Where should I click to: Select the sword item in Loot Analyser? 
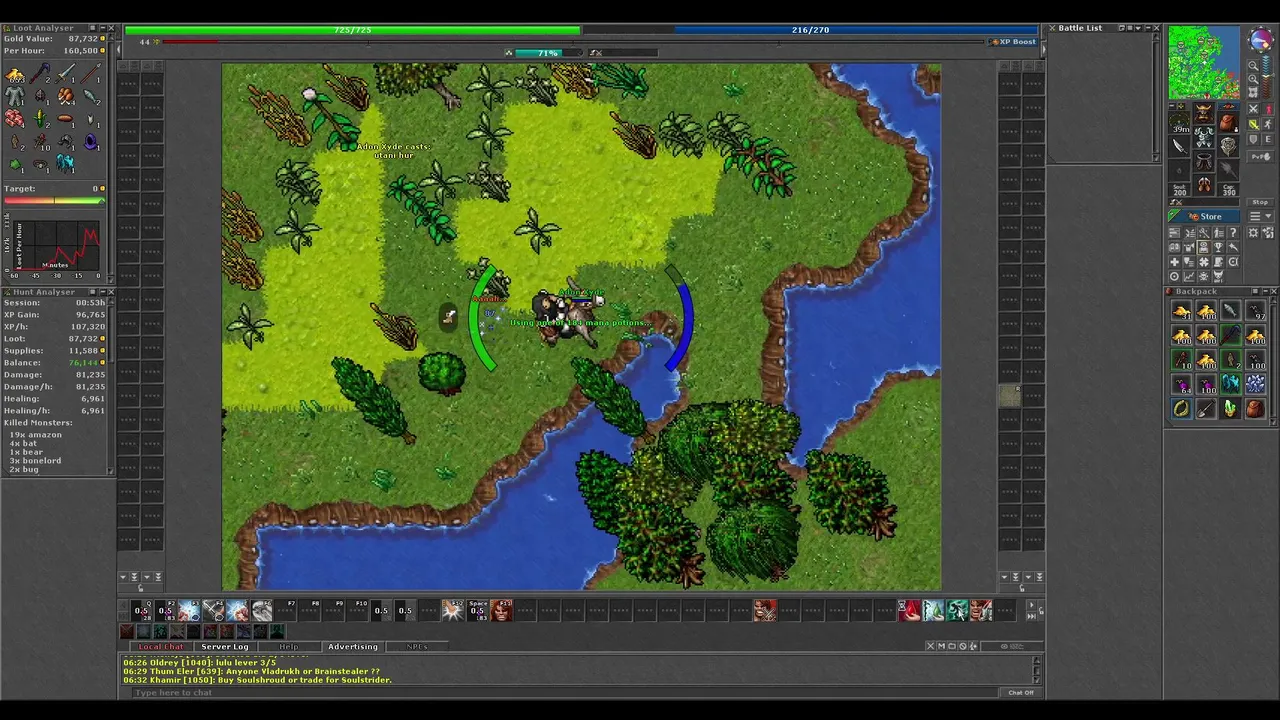point(66,72)
